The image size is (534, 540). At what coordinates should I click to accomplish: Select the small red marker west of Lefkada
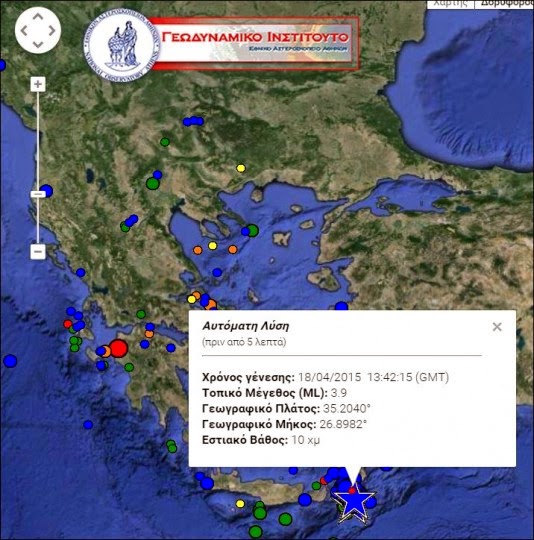point(67,324)
